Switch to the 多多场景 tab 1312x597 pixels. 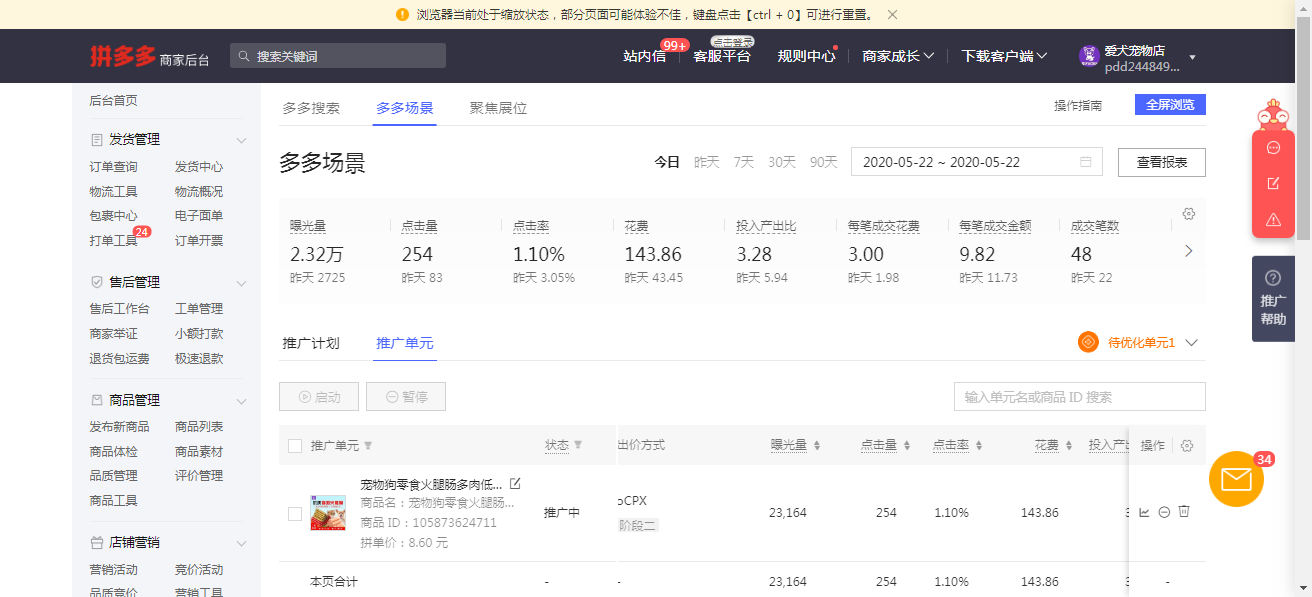405,108
